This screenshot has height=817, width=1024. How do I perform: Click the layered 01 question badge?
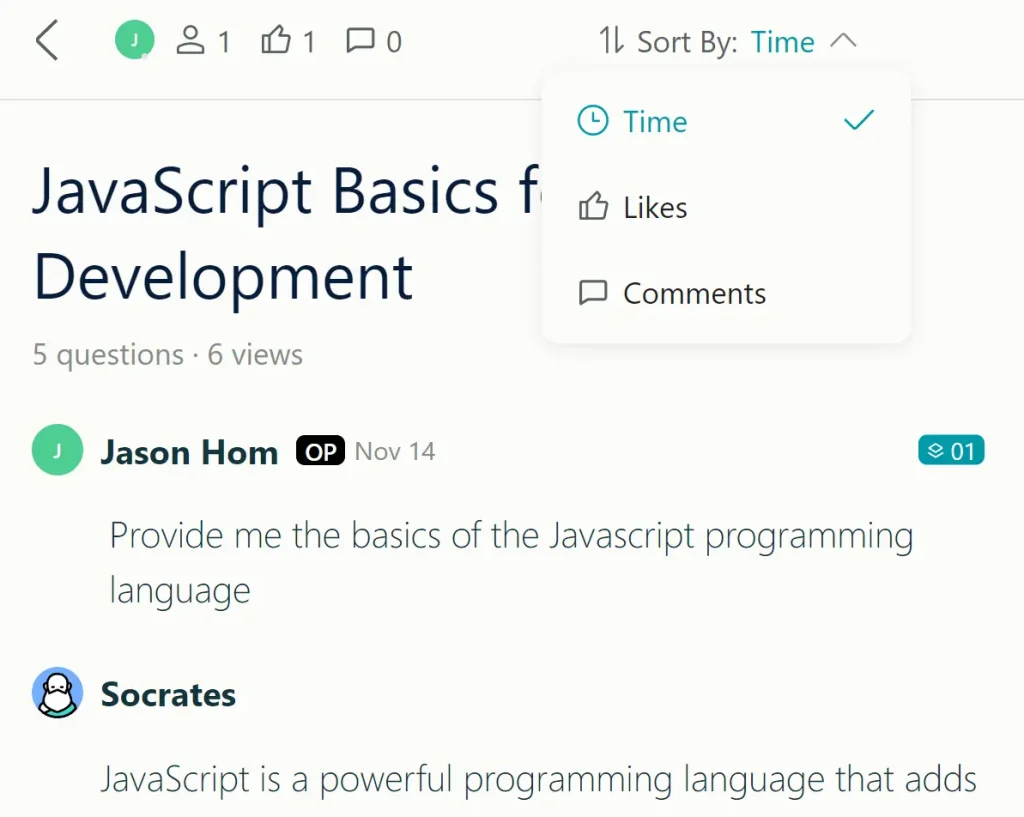(x=951, y=450)
